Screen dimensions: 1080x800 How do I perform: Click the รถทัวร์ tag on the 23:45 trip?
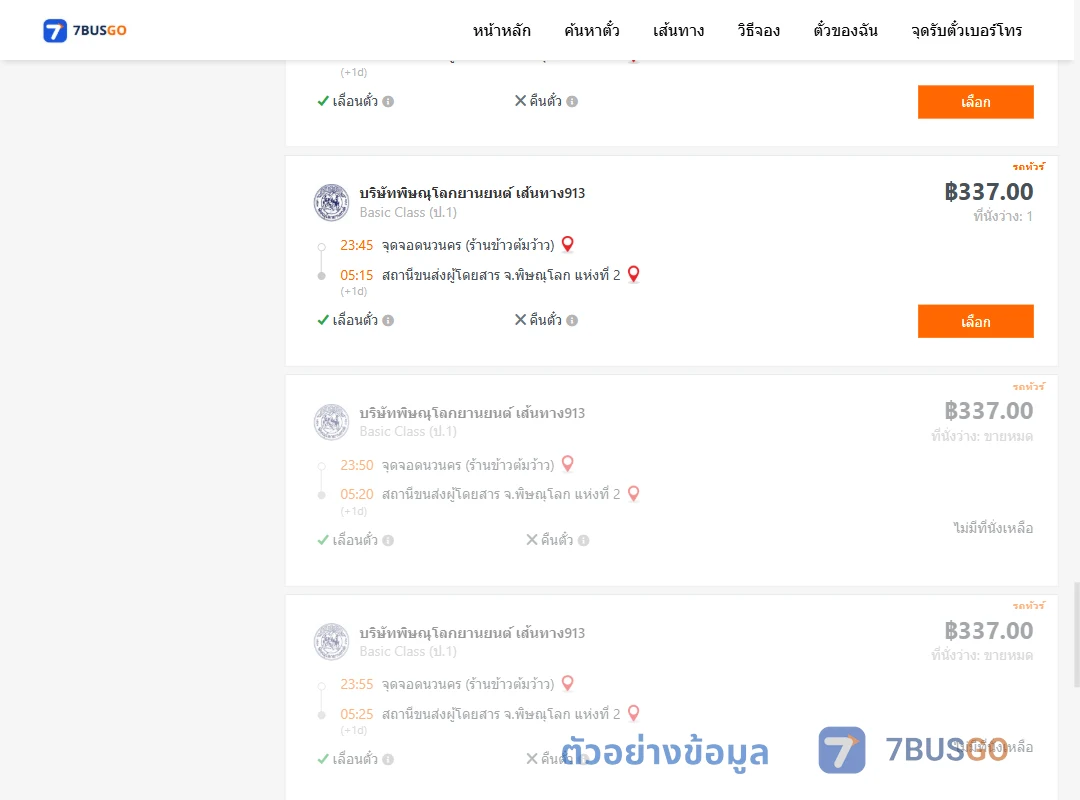click(1028, 167)
